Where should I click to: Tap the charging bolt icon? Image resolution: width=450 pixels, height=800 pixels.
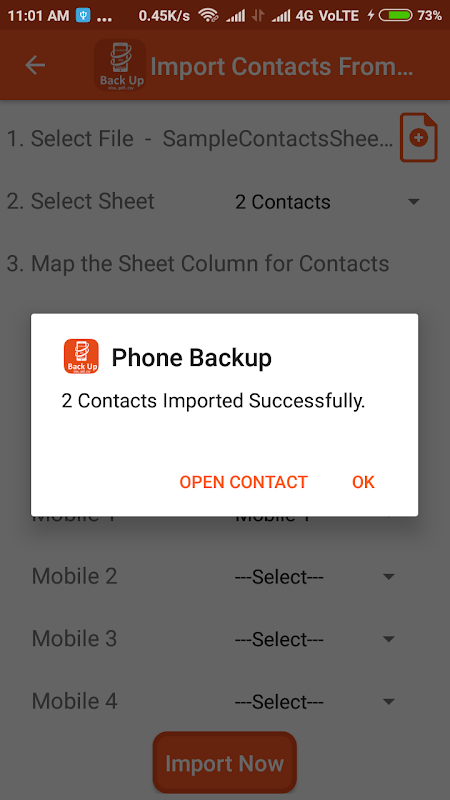371,15
